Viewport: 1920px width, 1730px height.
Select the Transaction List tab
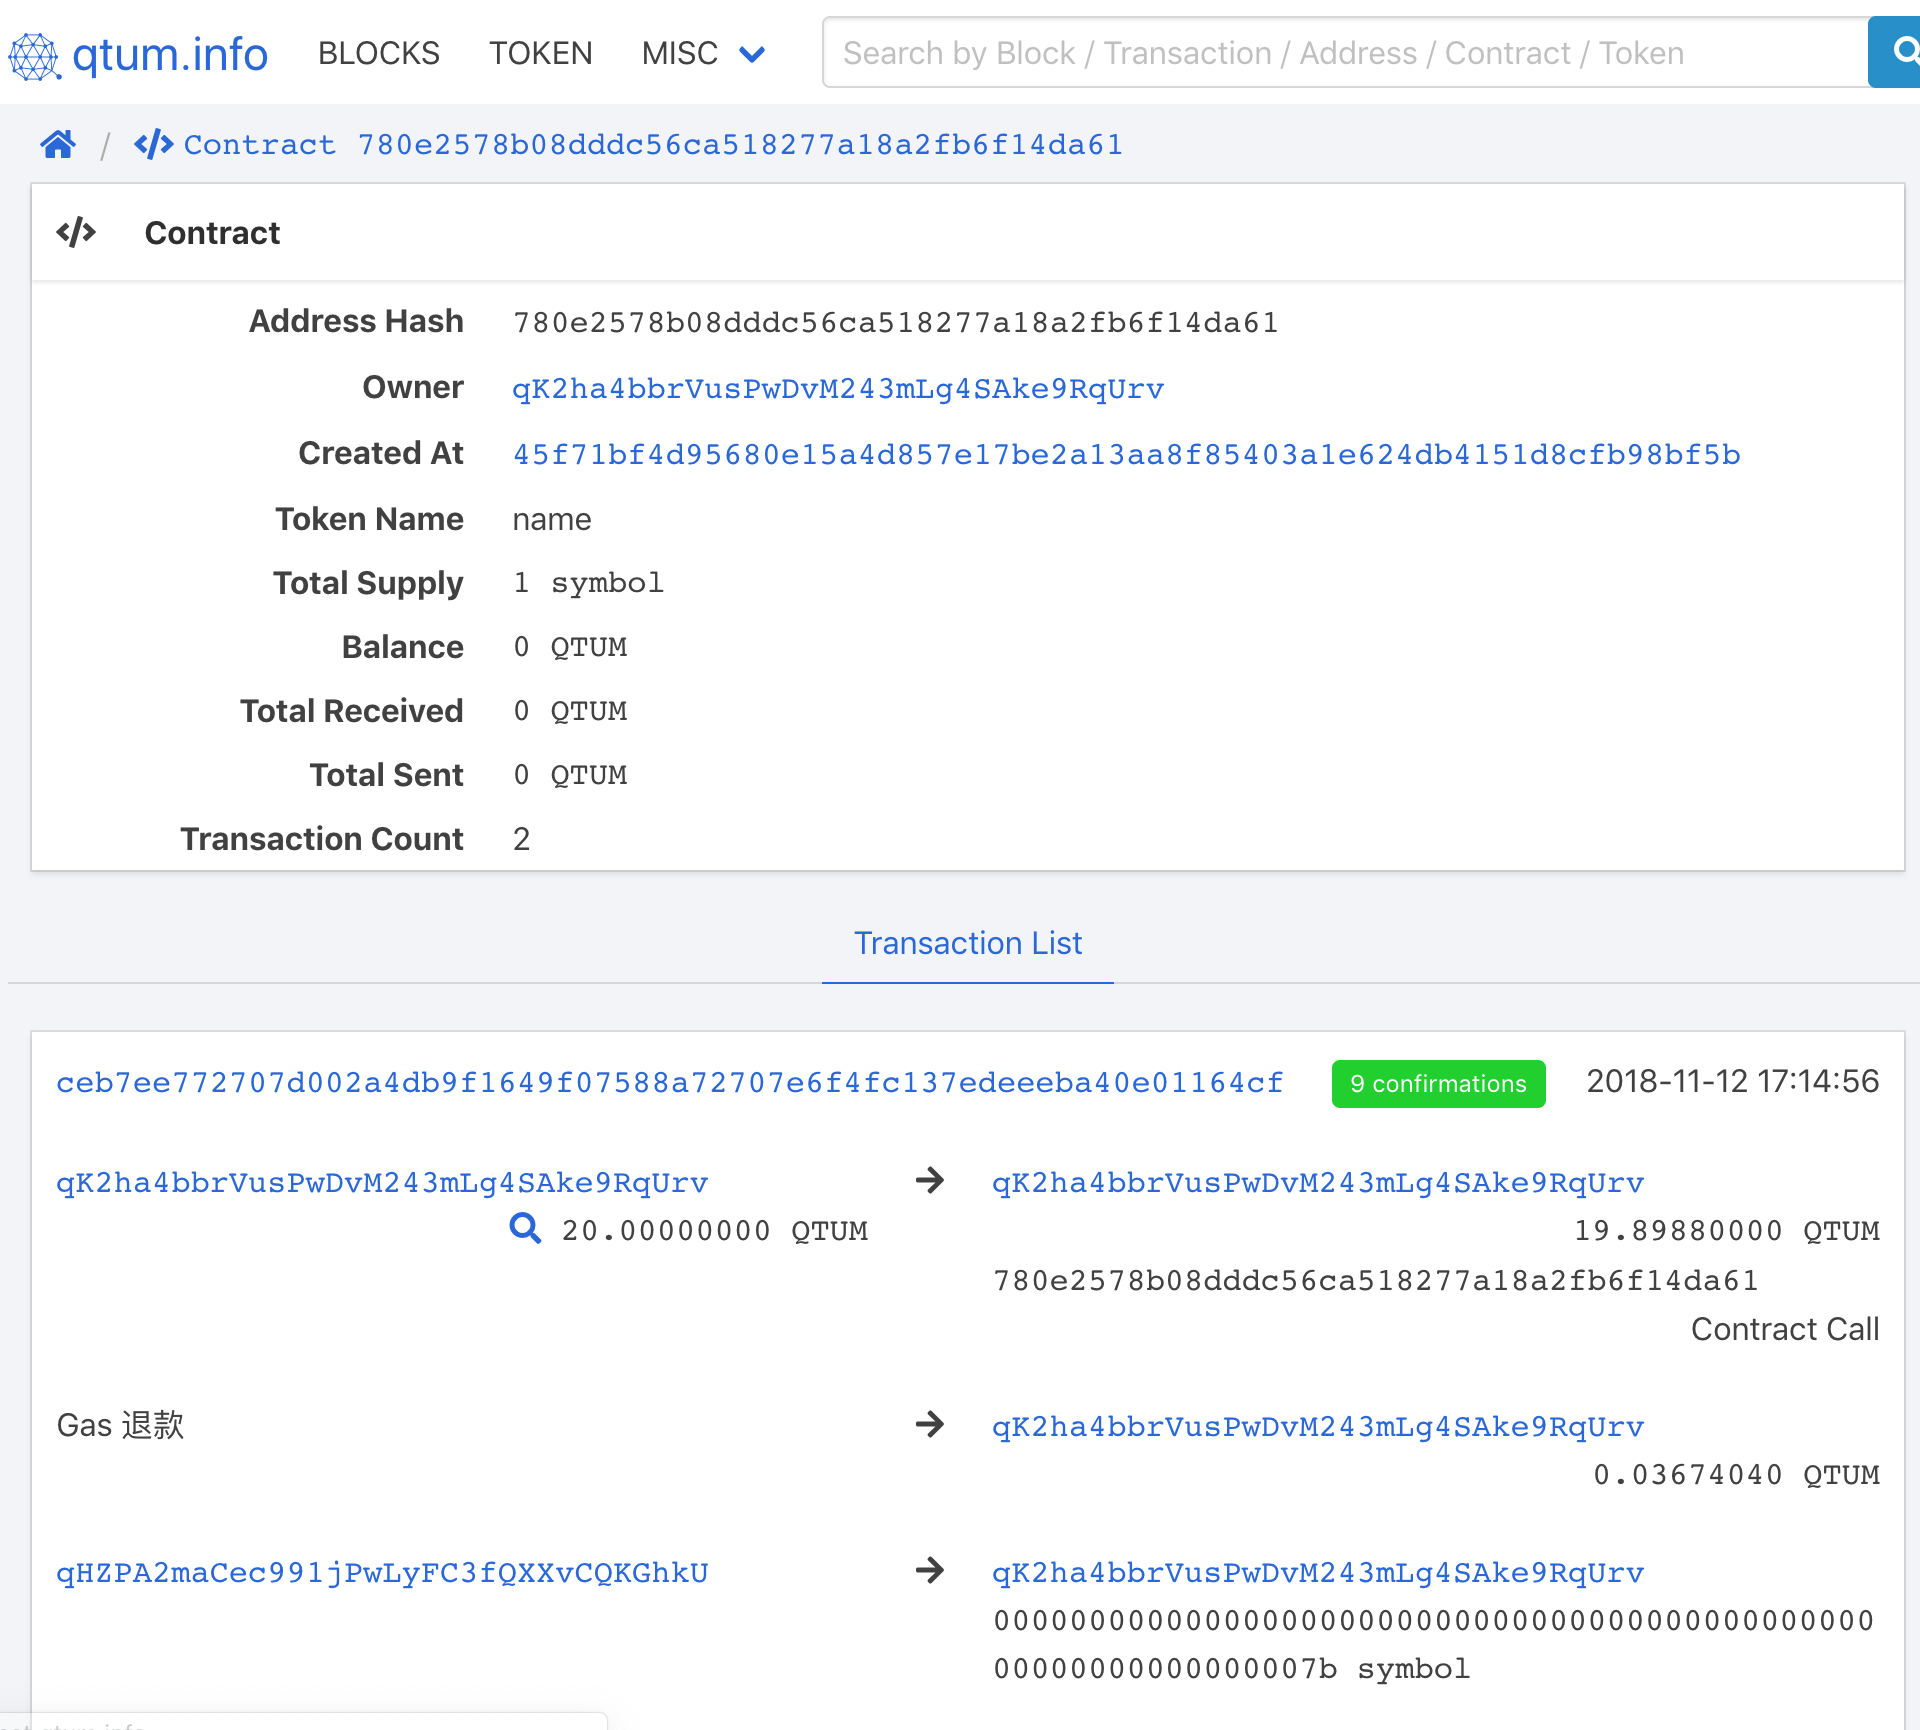click(x=967, y=943)
